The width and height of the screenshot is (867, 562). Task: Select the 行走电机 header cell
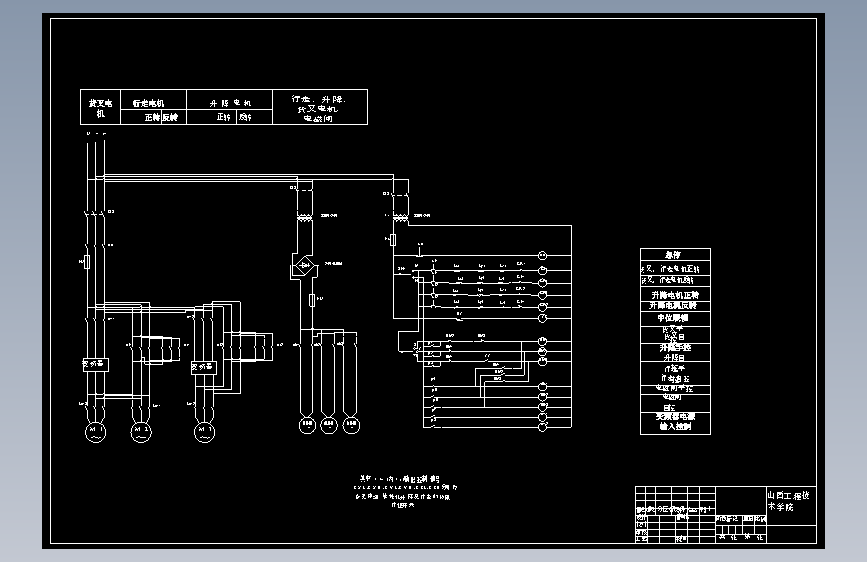[x=153, y=100]
